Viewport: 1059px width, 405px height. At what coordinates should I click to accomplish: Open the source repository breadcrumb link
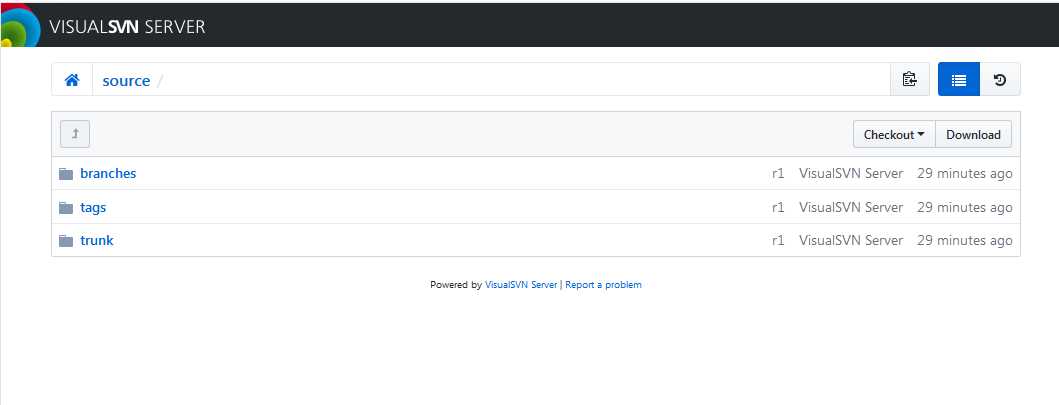pyautogui.click(x=126, y=81)
